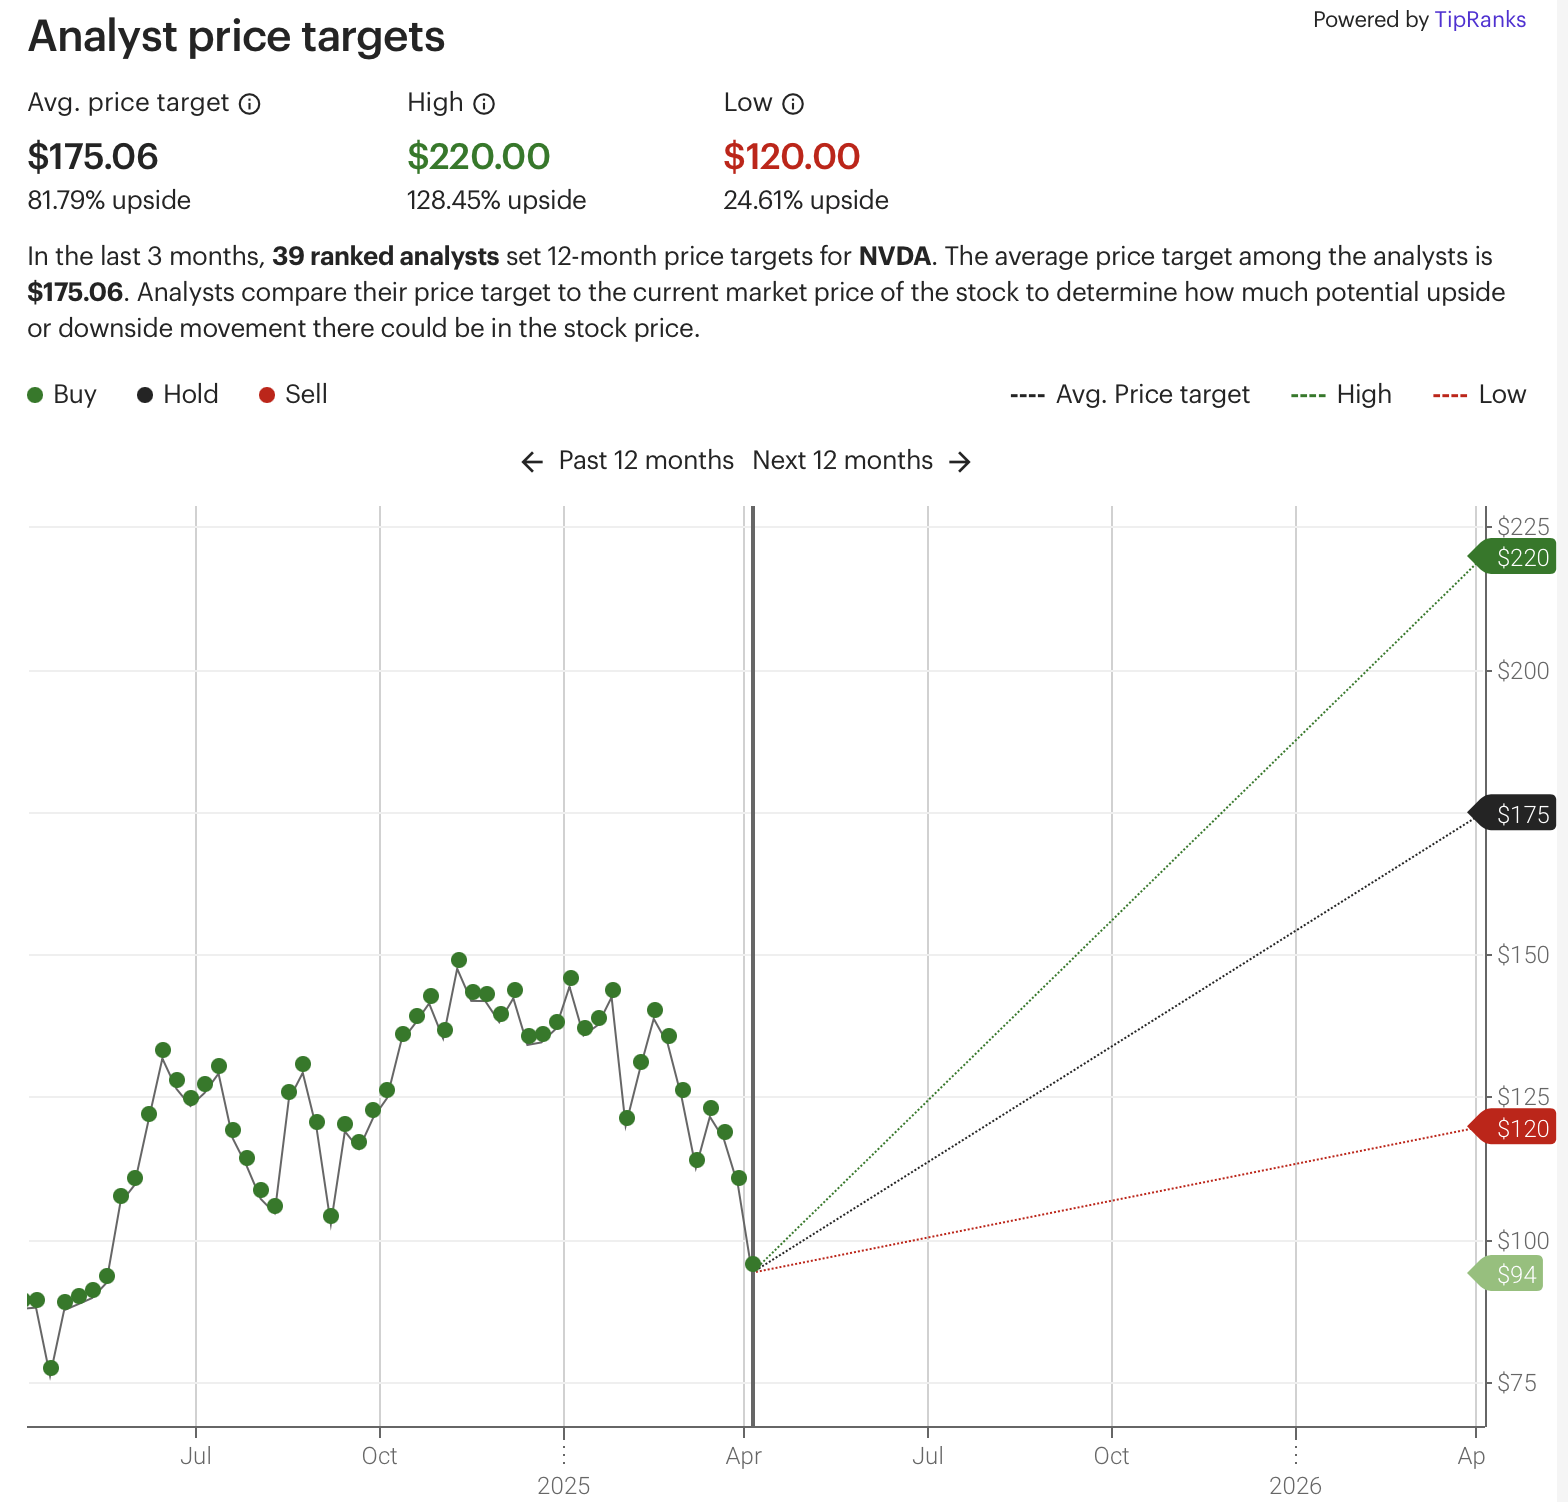Image resolution: width=1568 pixels, height=1502 pixels.
Task: Toggle the Low dotted line legend entry
Action: tap(1480, 394)
